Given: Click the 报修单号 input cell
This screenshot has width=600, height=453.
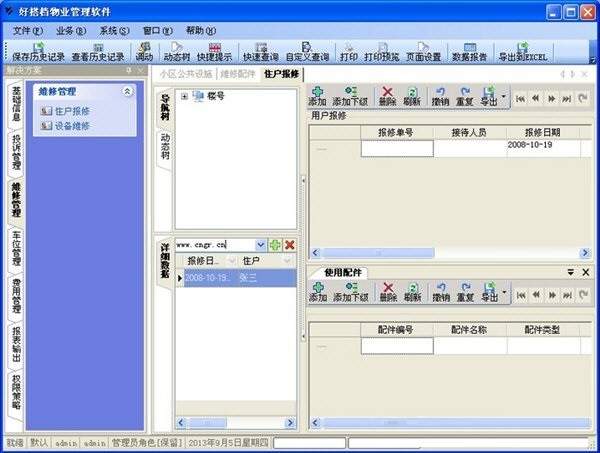Looking at the screenshot, I should [x=396, y=149].
